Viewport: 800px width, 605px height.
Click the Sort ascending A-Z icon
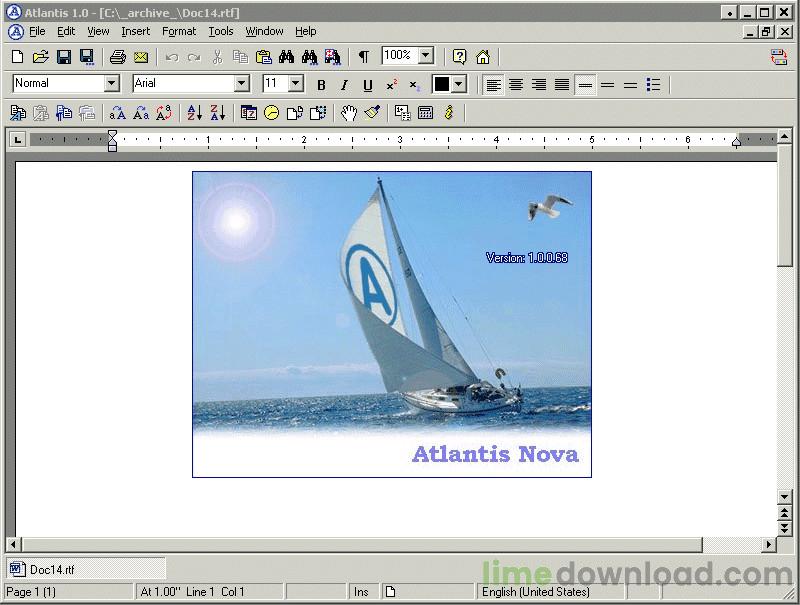coord(195,113)
